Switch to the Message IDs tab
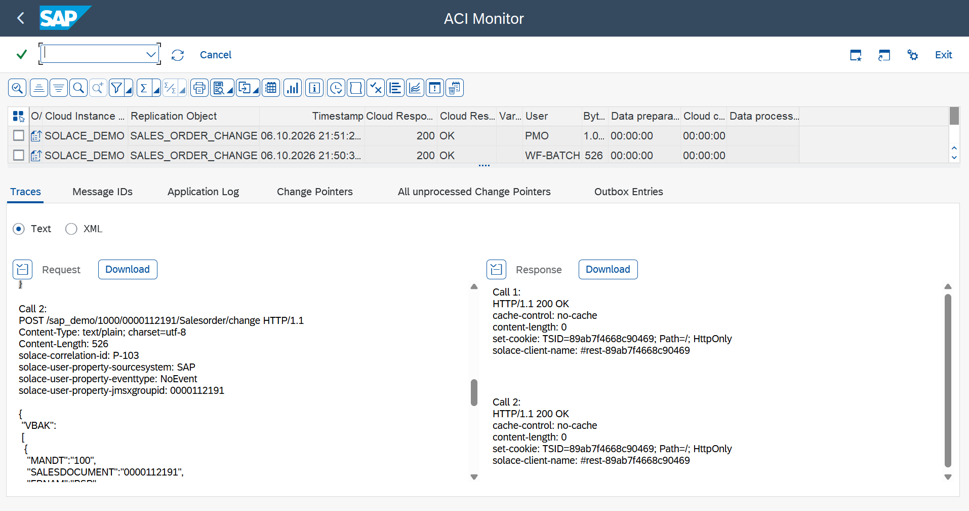The height and width of the screenshot is (511, 969). pyautogui.click(x=103, y=192)
